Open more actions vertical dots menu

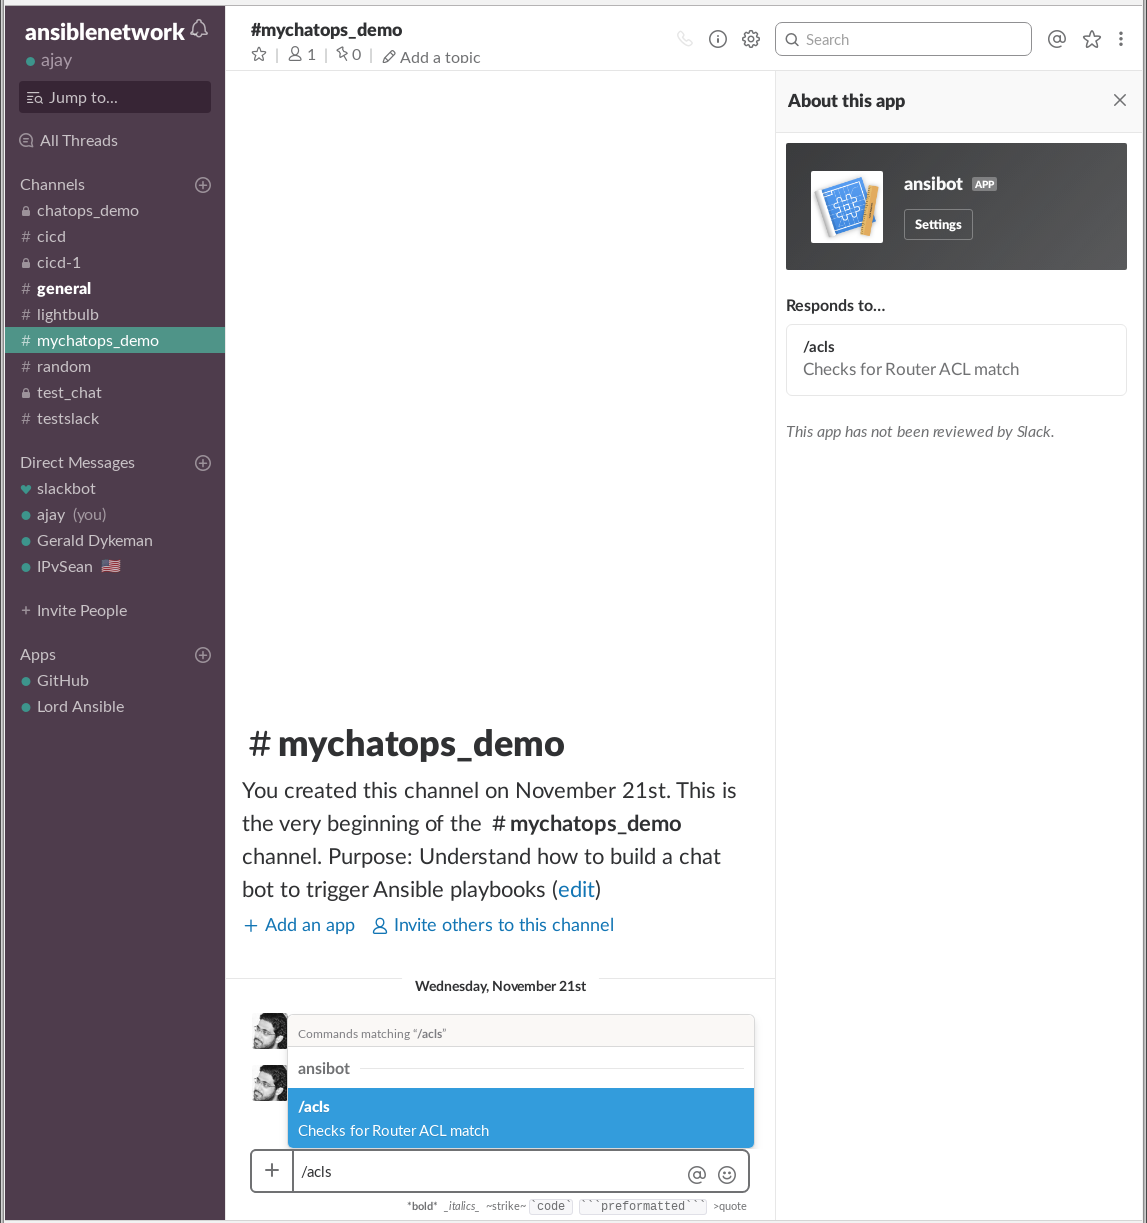tap(1121, 39)
